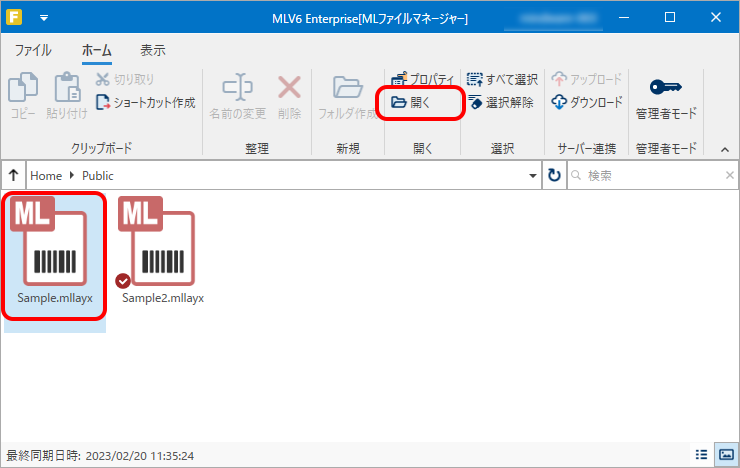Refresh the current folder view
The height and width of the screenshot is (468, 740).
[554, 176]
